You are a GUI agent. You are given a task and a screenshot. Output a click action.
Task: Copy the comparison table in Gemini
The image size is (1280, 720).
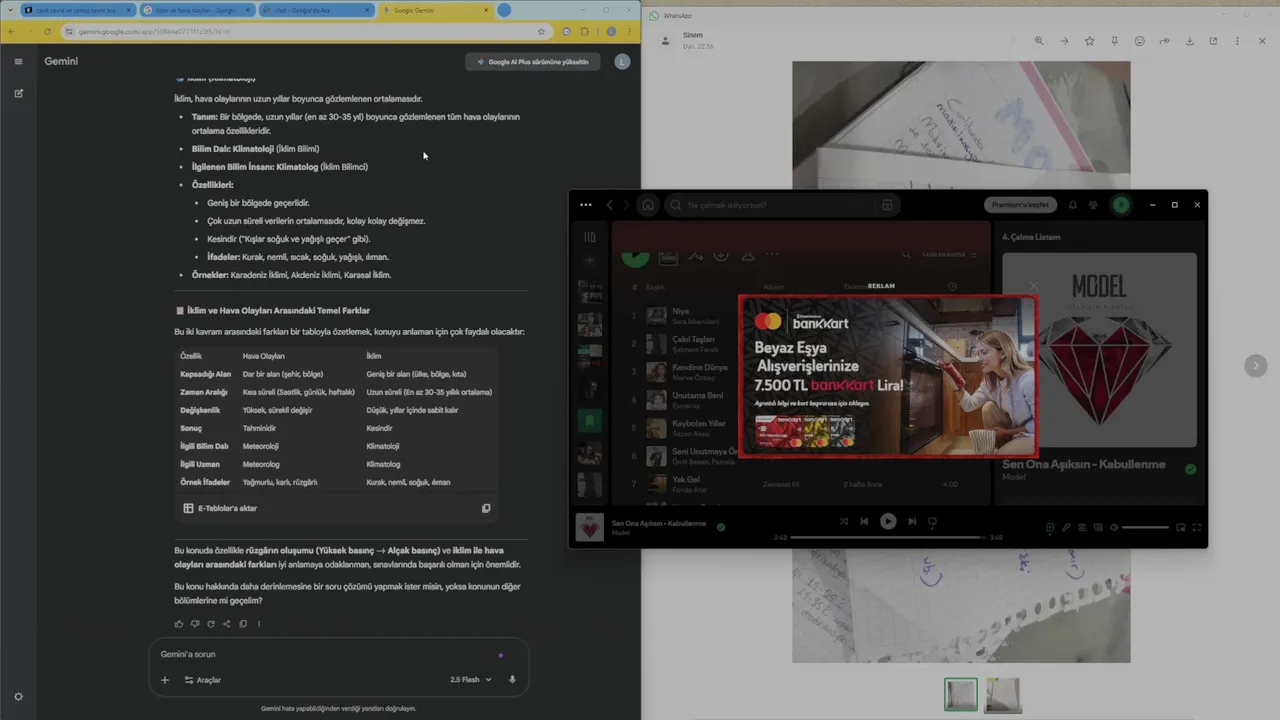[x=486, y=508]
